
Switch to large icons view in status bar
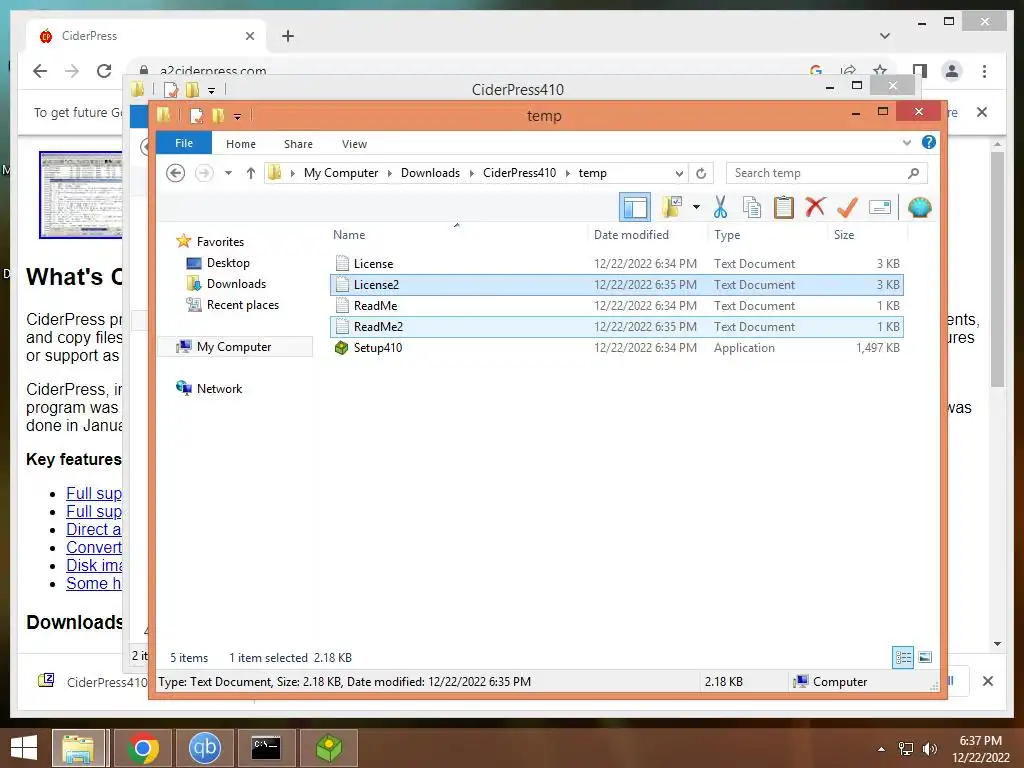[x=925, y=657]
